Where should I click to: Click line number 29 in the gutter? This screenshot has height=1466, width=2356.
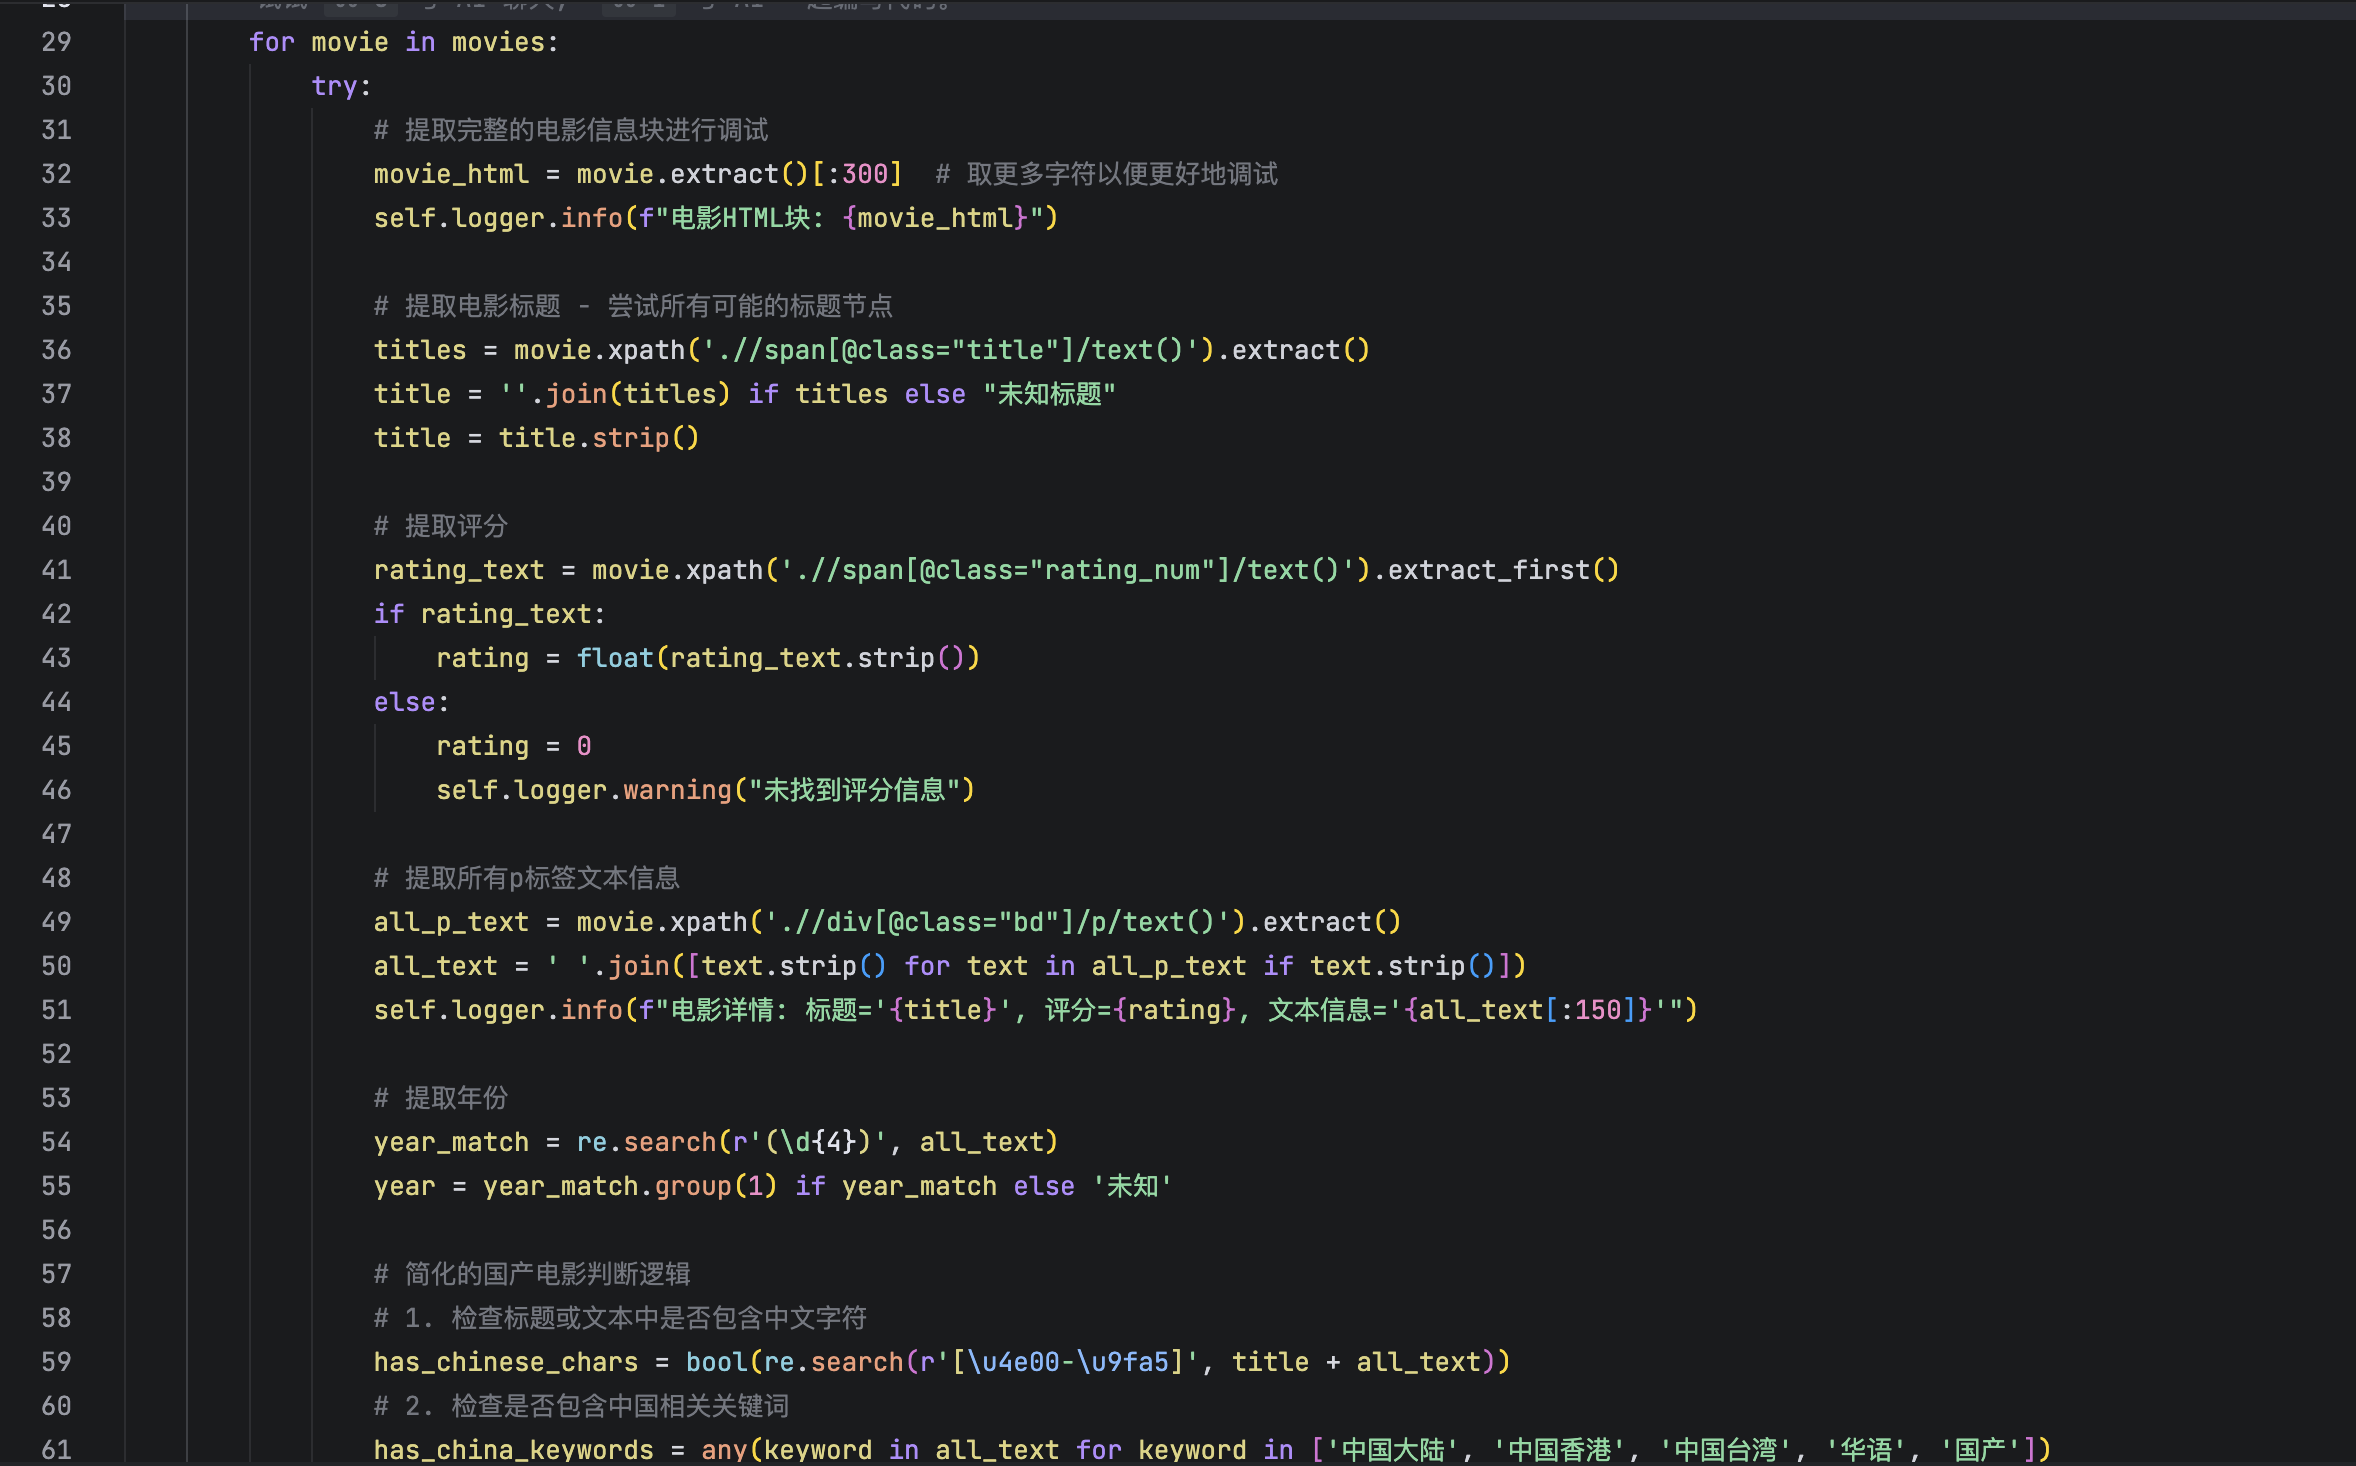pos(56,42)
